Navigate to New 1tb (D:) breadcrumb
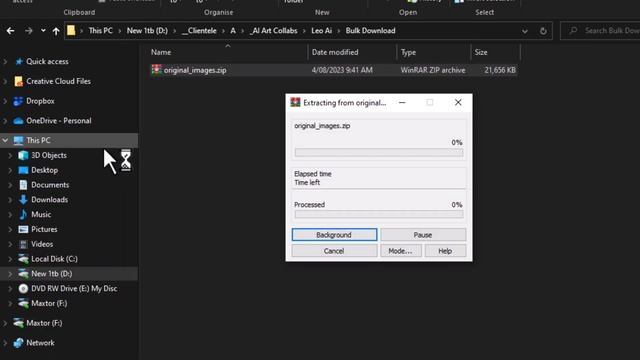This screenshot has width=640, height=360. point(147,31)
